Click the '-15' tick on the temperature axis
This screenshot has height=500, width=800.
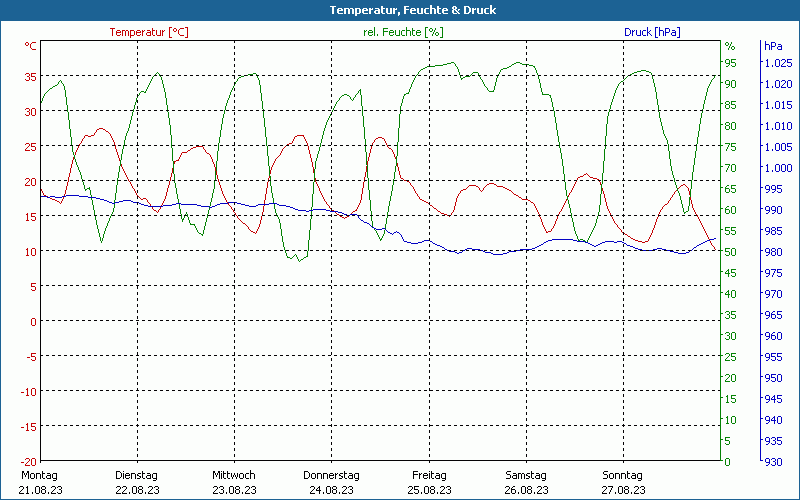click(29, 427)
